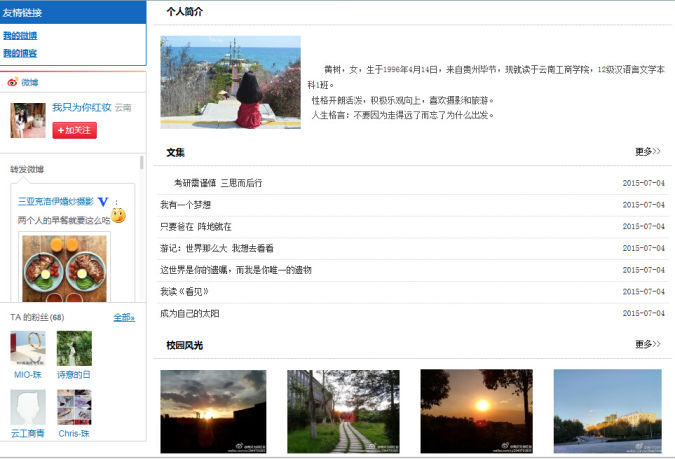Open fan avatar MIO-珠
Image resolution: width=675 pixels, height=459 pixels.
[28, 349]
